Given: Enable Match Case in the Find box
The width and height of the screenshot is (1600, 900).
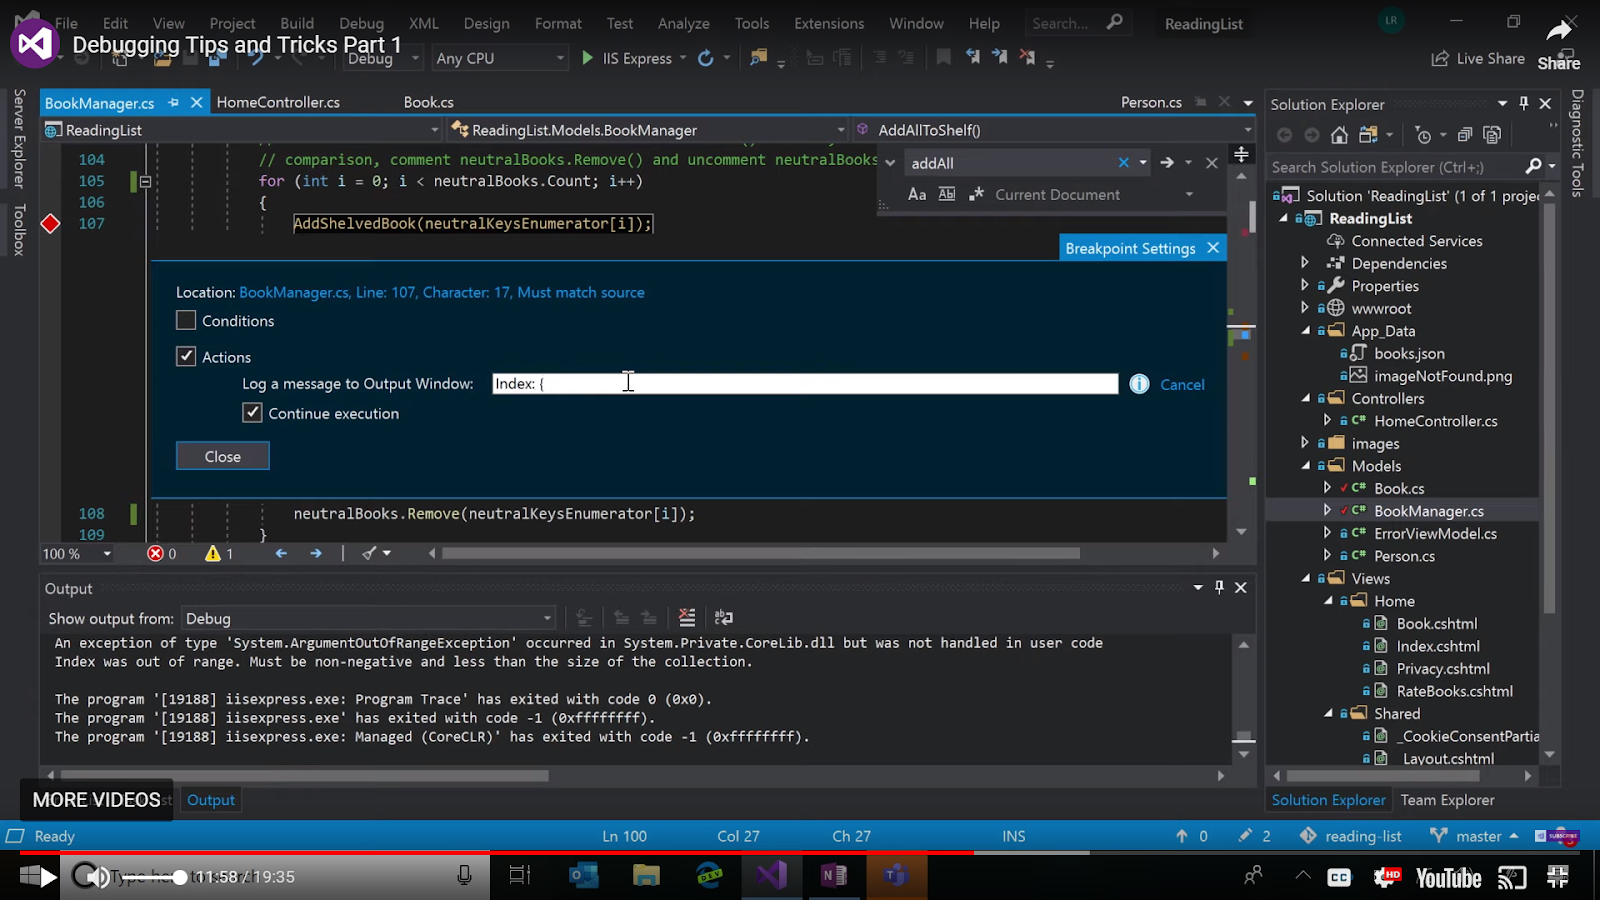Looking at the screenshot, I should (917, 194).
